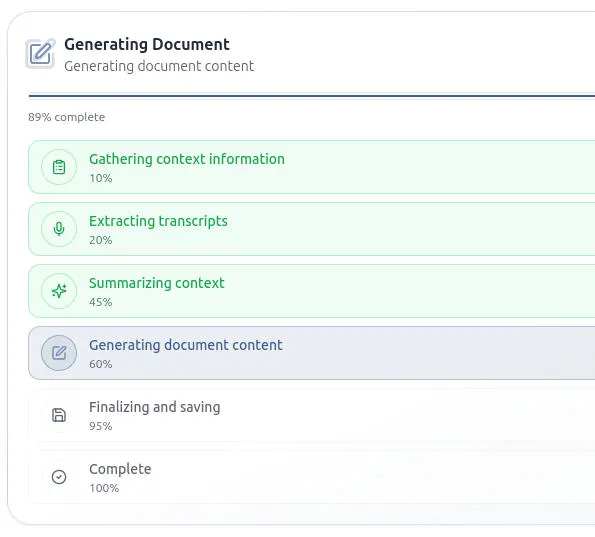Select the 'Finalizing and saving' step title

pos(154,407)
